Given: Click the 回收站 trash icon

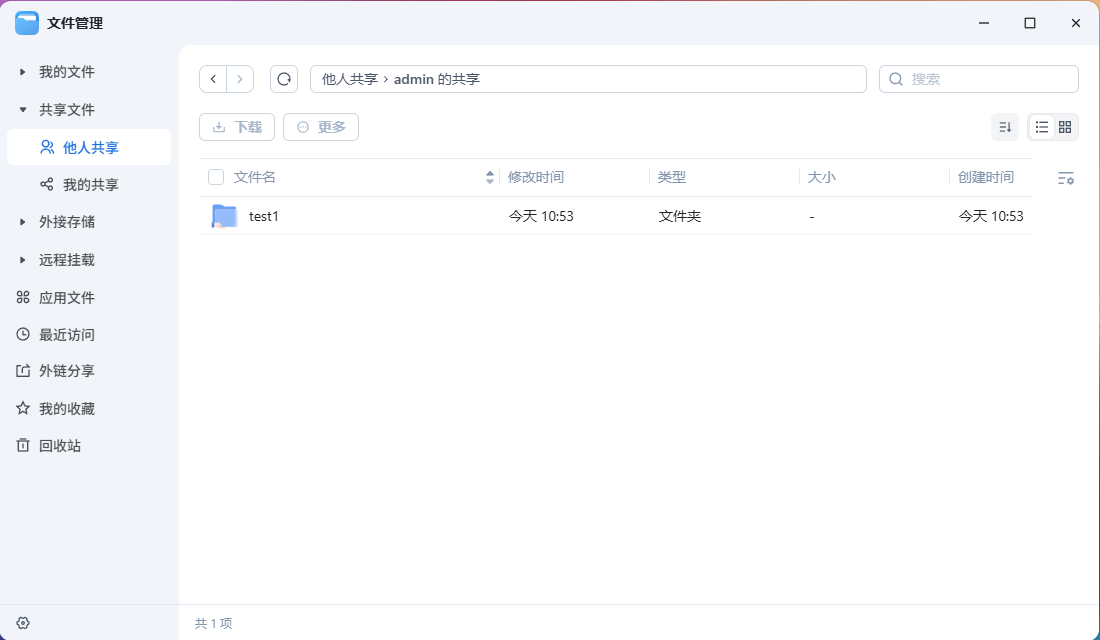Looking at the screenshot, I should pos(23,446).
